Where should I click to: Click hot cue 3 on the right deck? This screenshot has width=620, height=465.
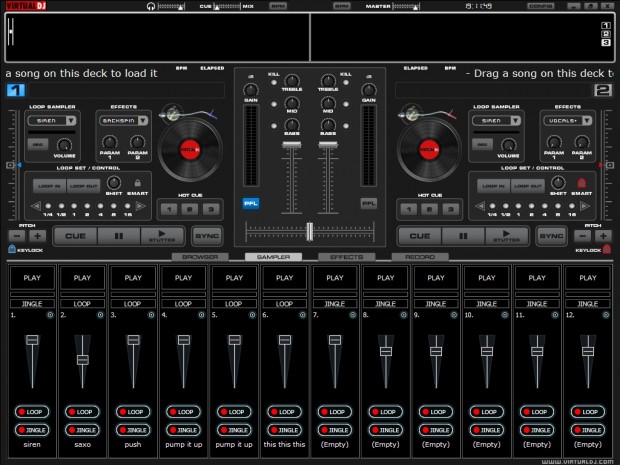click(x=450, y=209)
